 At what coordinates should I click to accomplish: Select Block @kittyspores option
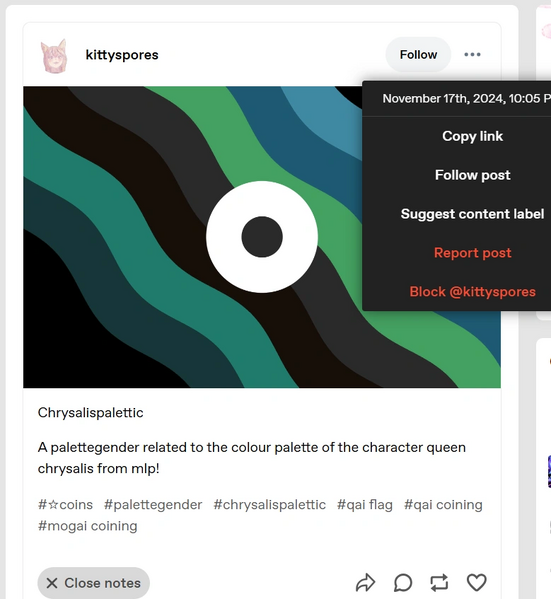(x=472, y=292)
